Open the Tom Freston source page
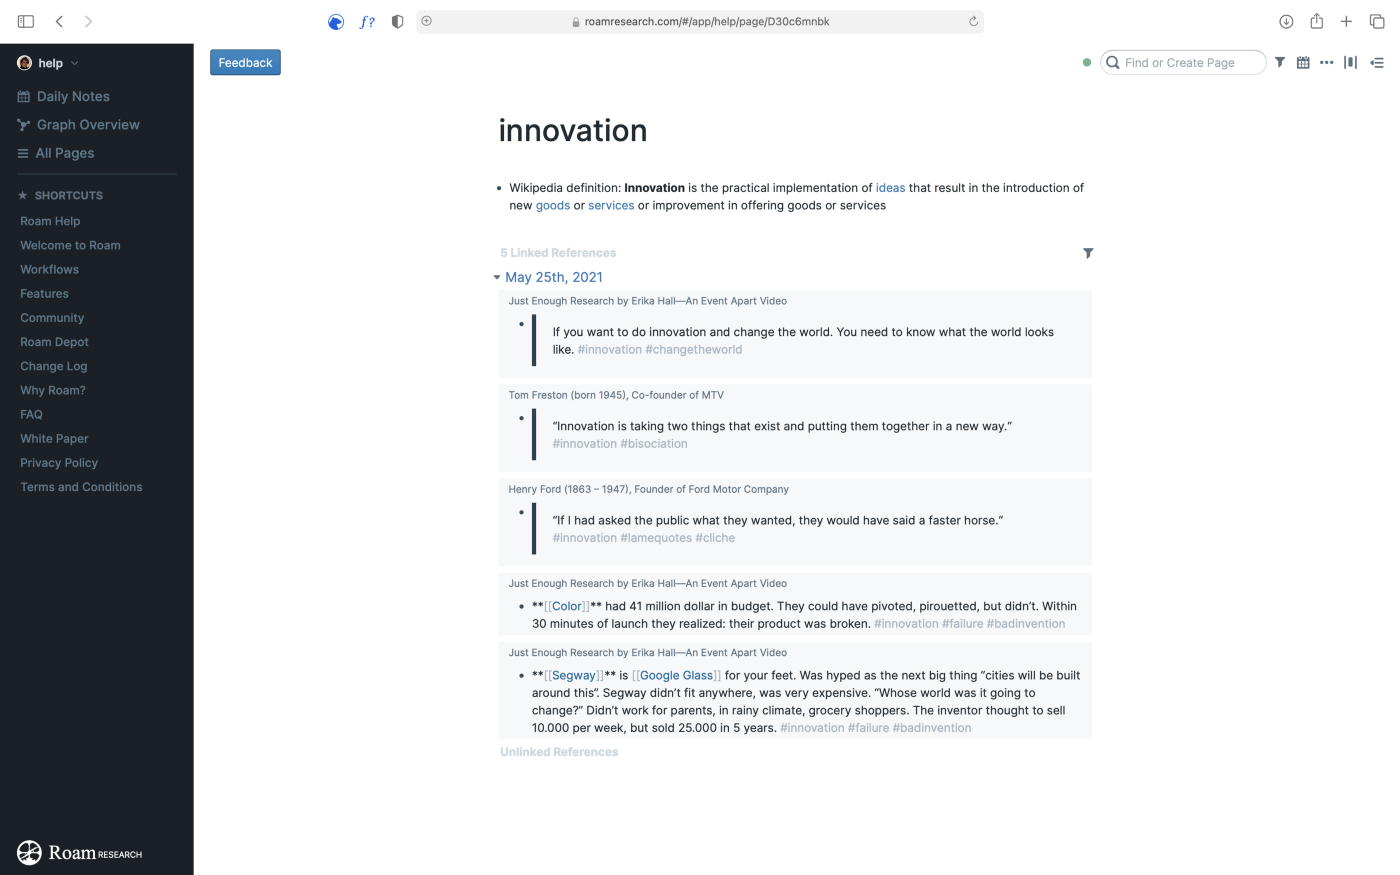 pyautogui.click(x=616, y=395)
